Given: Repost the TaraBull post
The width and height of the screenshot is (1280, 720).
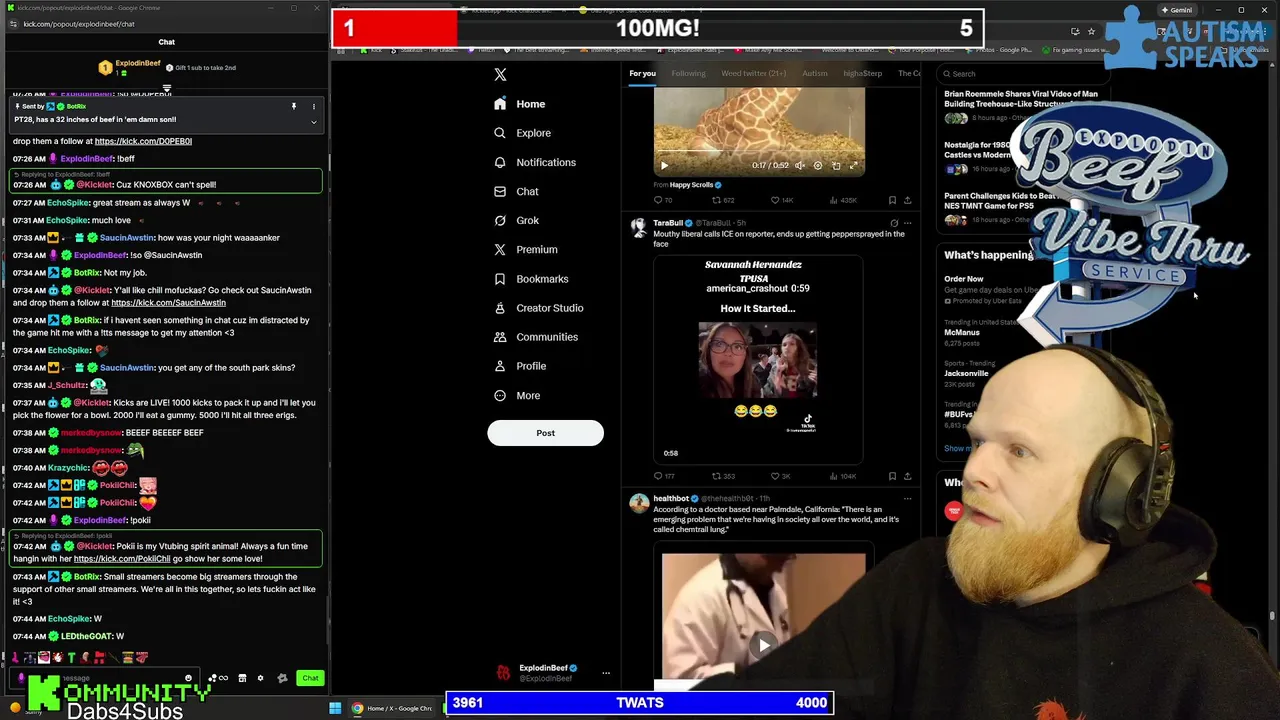Looking at the screenshot, I should point(721,476).
